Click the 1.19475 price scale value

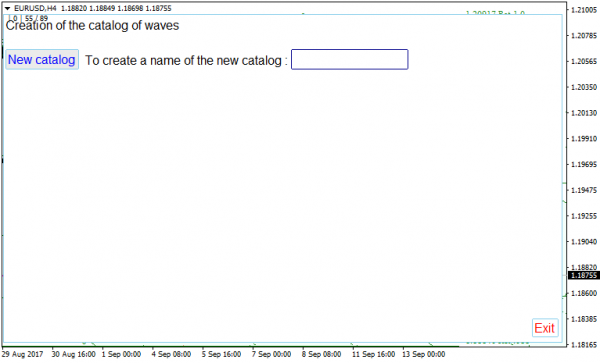click(584, 190)
